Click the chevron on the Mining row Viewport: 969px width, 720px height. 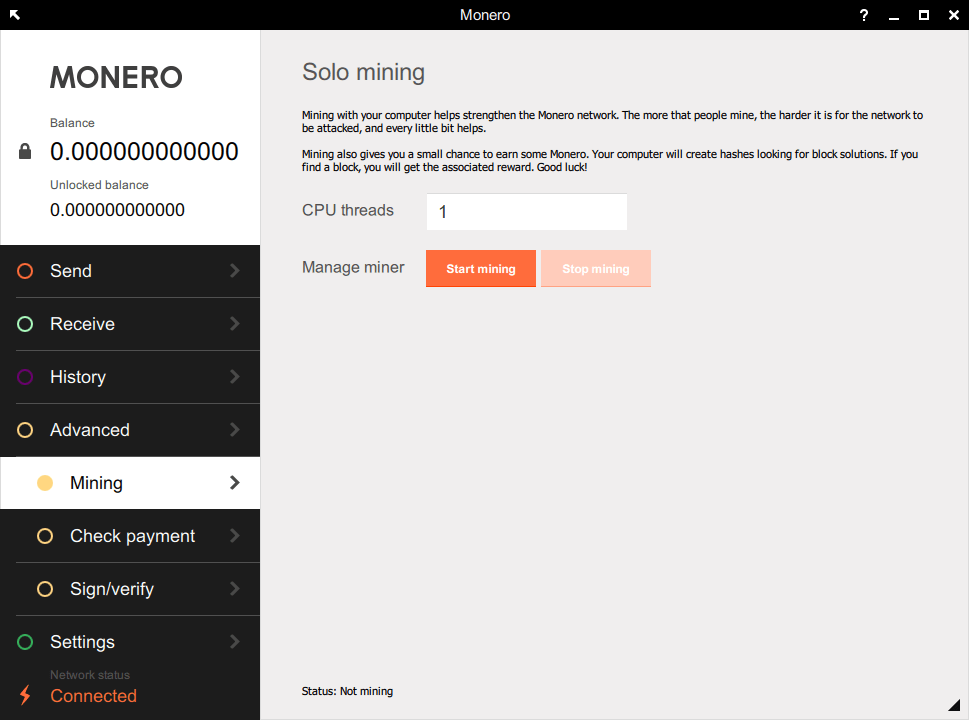point(235,483)
